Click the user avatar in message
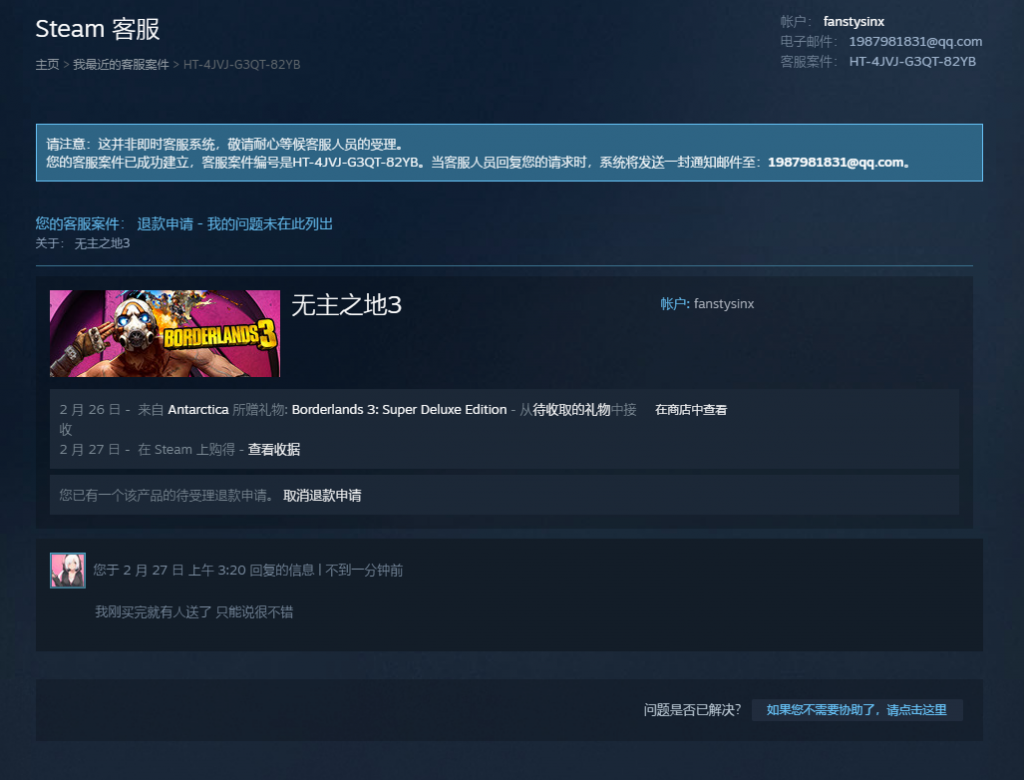This screenshot has height=780, width=1024. [68, 570]
